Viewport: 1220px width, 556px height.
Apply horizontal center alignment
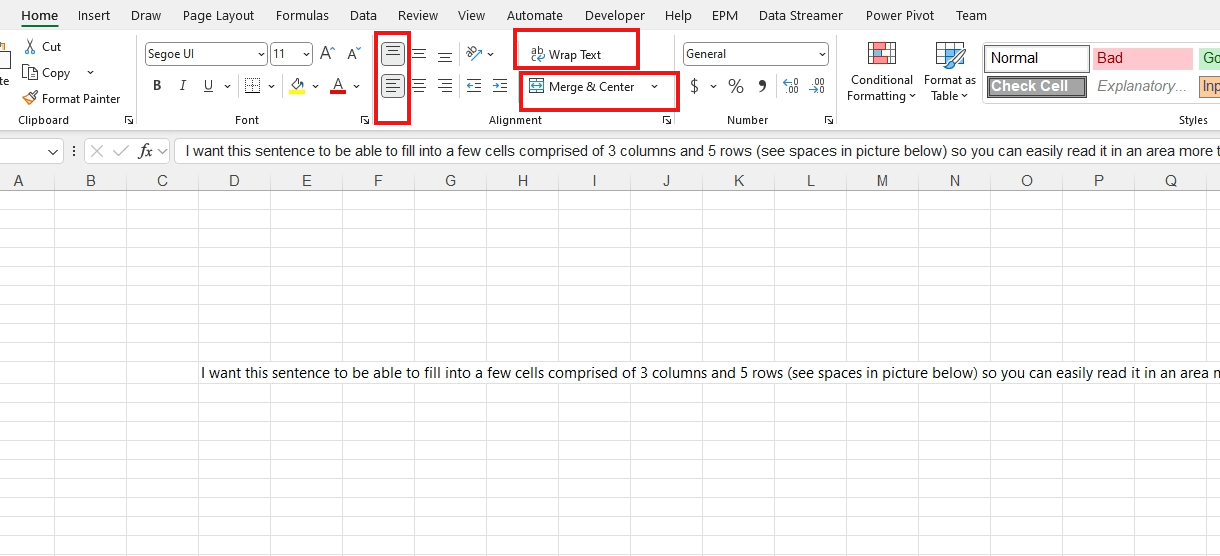pyautogui.click(x=419, y=86)
